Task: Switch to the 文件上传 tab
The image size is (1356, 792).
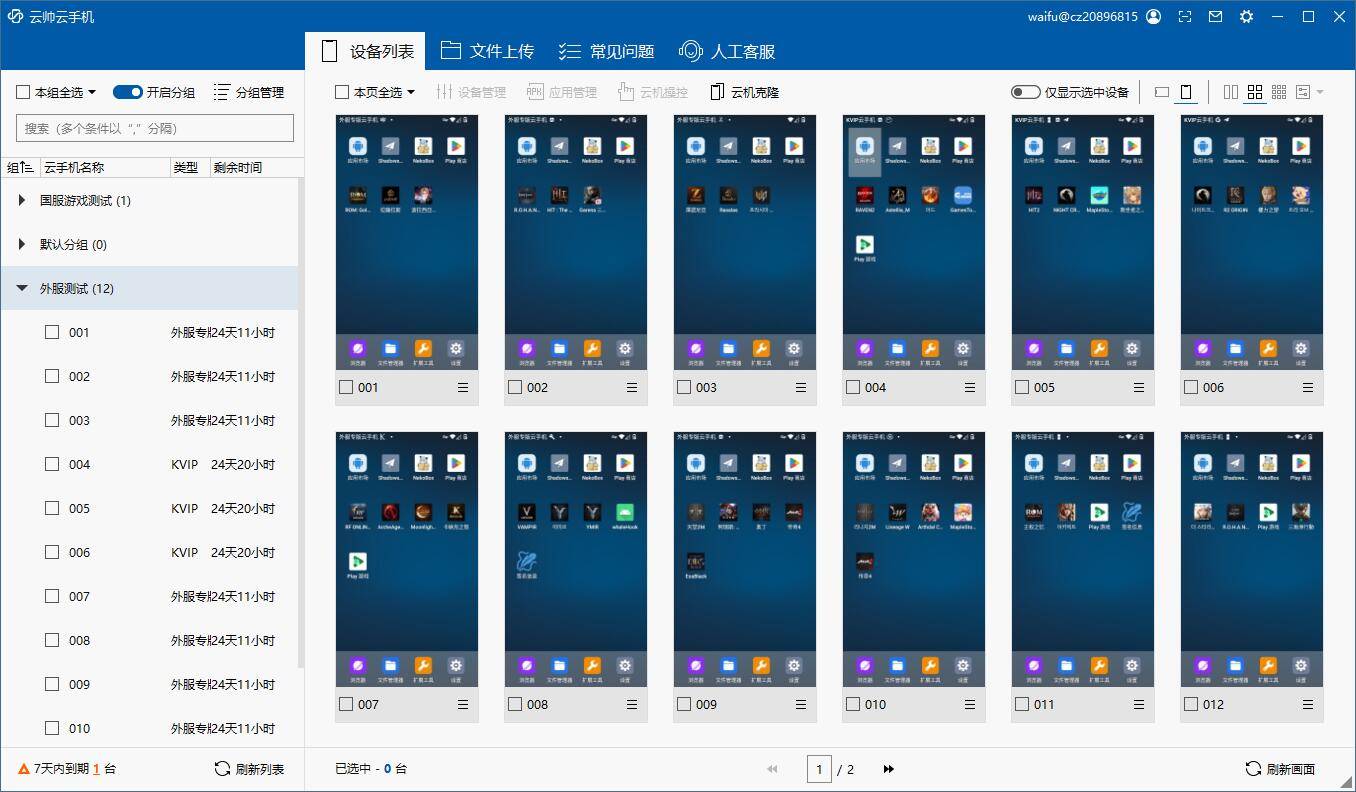Action: (x=487, y=51)
